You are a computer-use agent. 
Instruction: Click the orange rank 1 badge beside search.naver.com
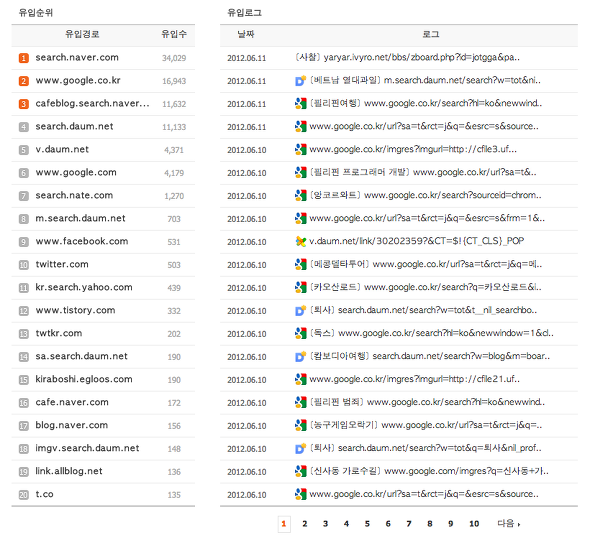pyautogui.click(x=24, y=58)
